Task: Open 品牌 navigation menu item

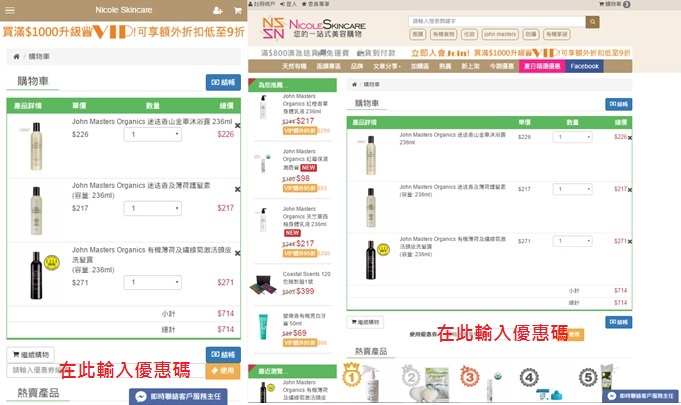Action: [357, 66]
